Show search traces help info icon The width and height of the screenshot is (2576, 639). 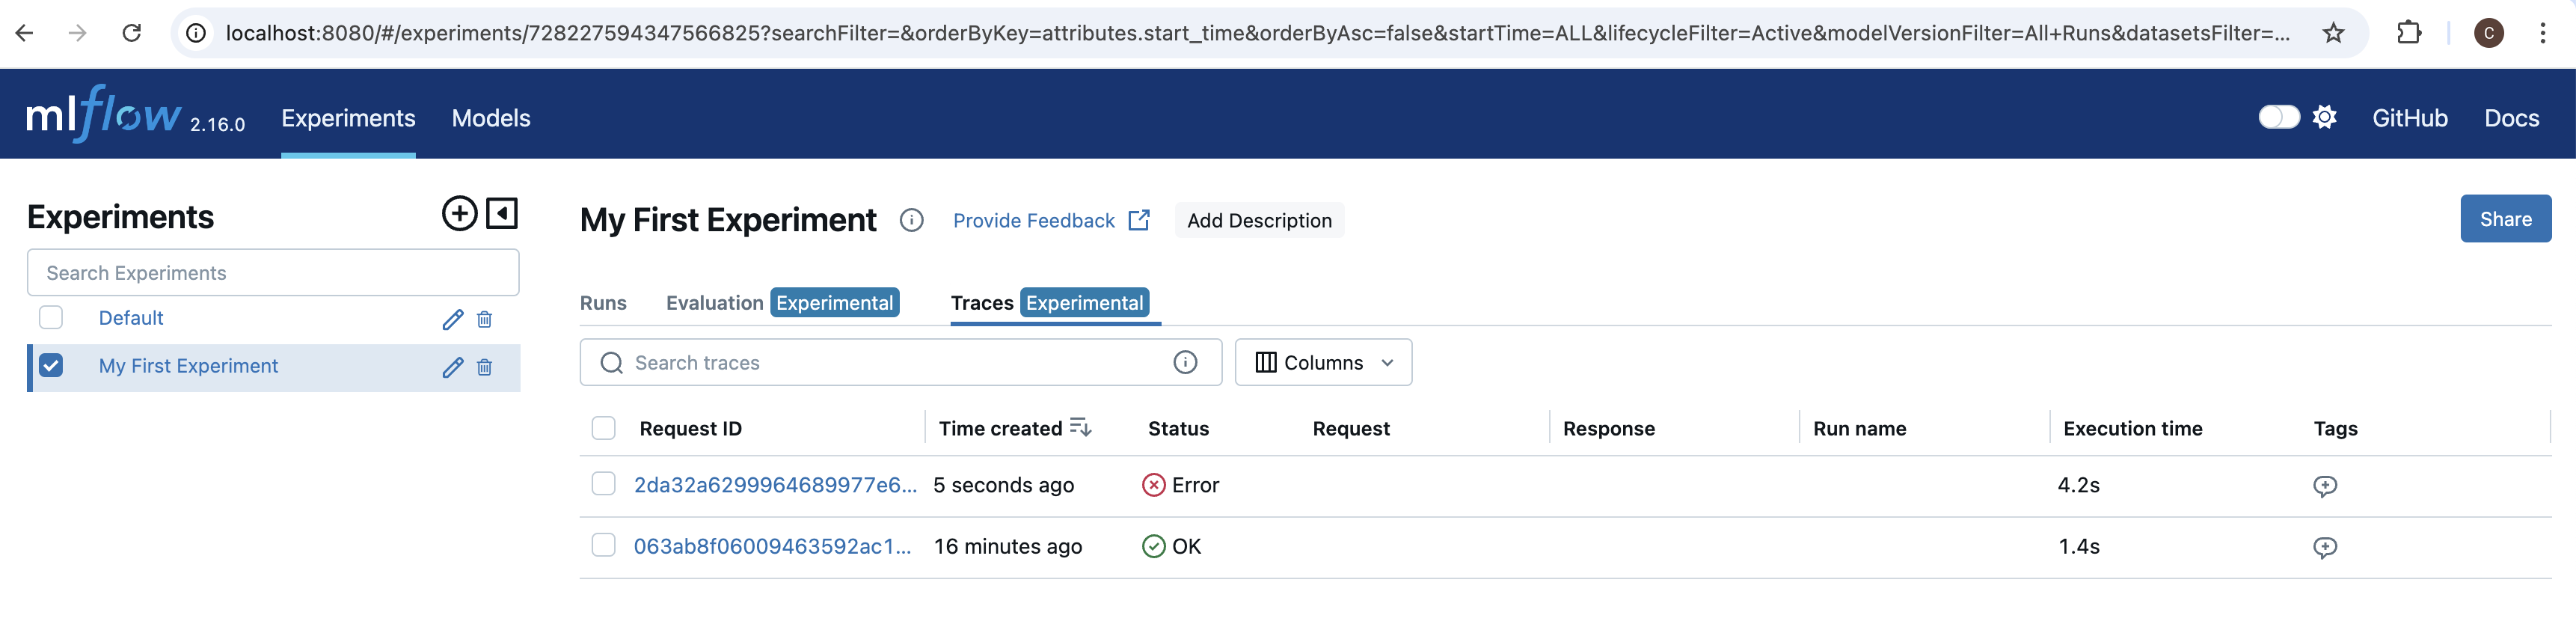coord(1185,362)
